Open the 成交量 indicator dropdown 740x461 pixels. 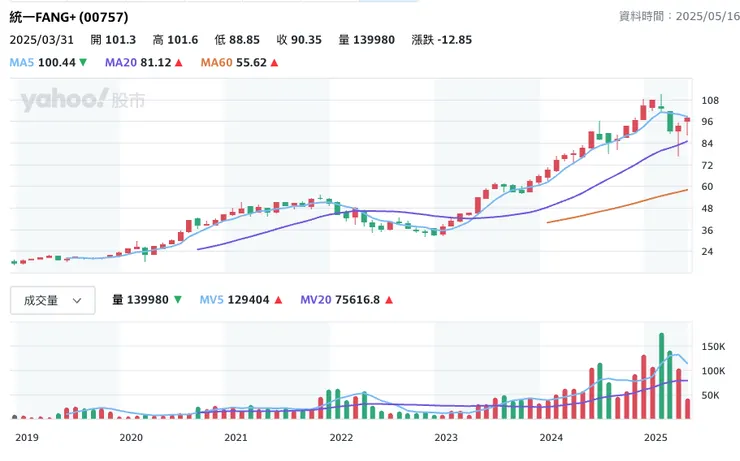coord(52,300)
